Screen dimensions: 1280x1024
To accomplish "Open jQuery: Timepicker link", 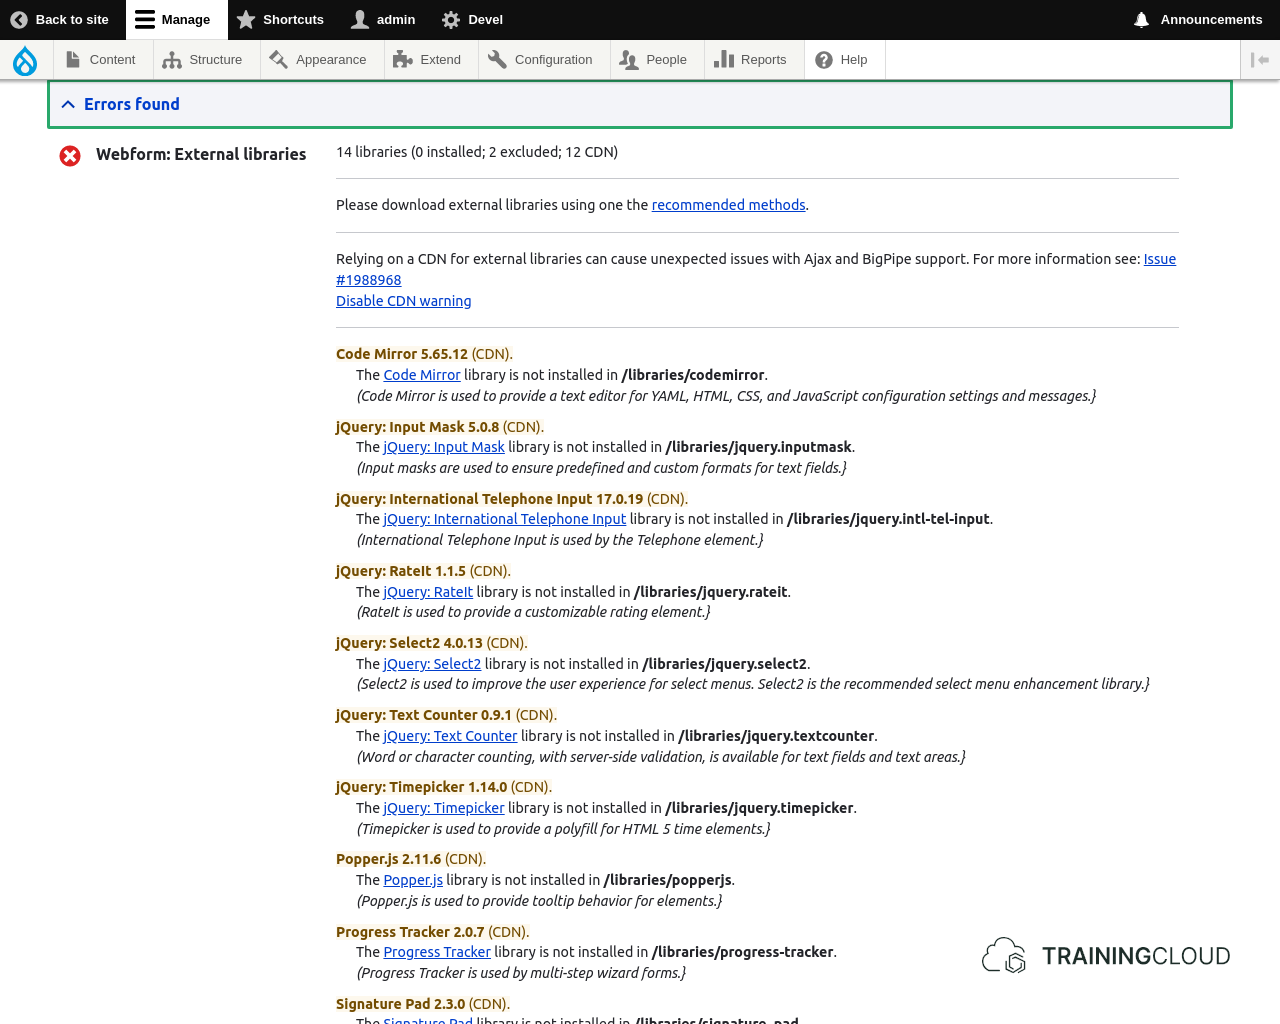I will (x=444, y=808).
